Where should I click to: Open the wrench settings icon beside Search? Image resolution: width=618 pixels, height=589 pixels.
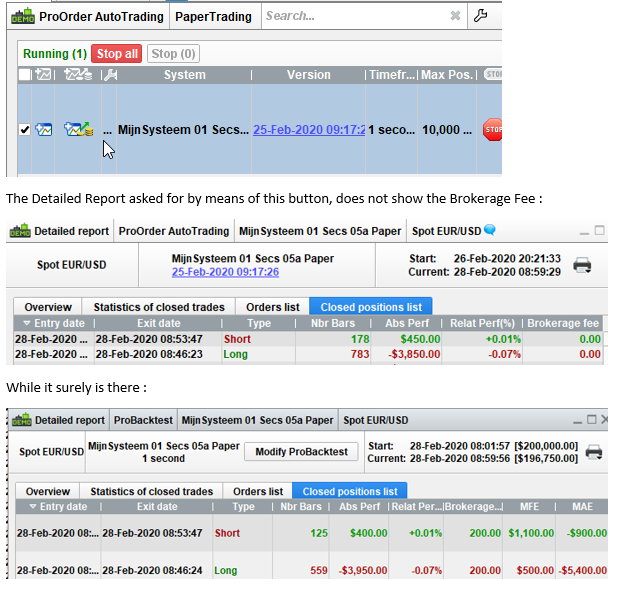pos(480,16)
